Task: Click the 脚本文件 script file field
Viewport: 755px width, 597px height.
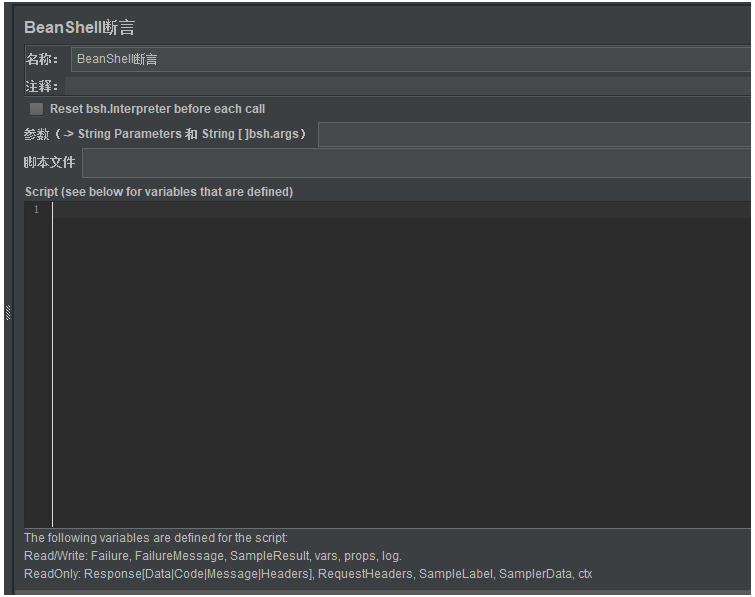Action: [418, 163]
